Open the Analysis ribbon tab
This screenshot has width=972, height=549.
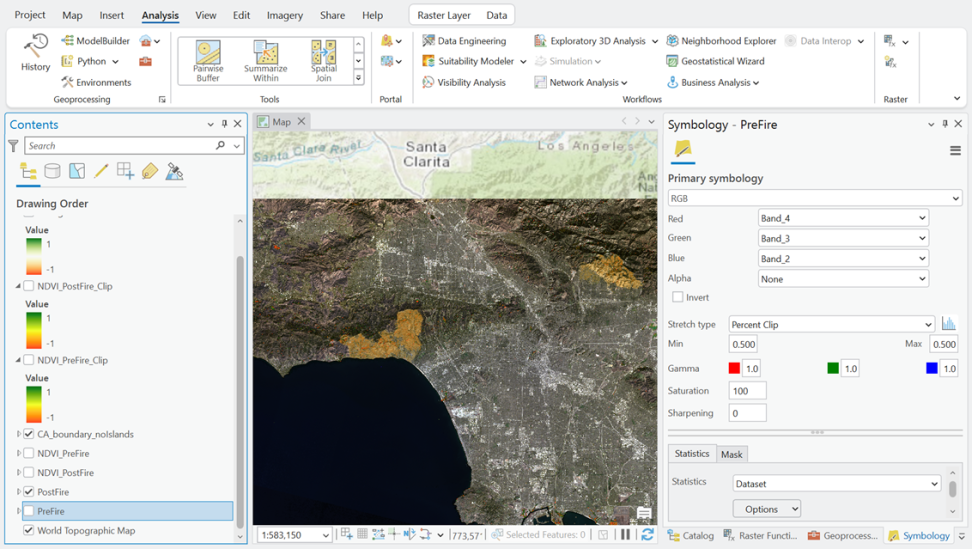tap(160, 15)
